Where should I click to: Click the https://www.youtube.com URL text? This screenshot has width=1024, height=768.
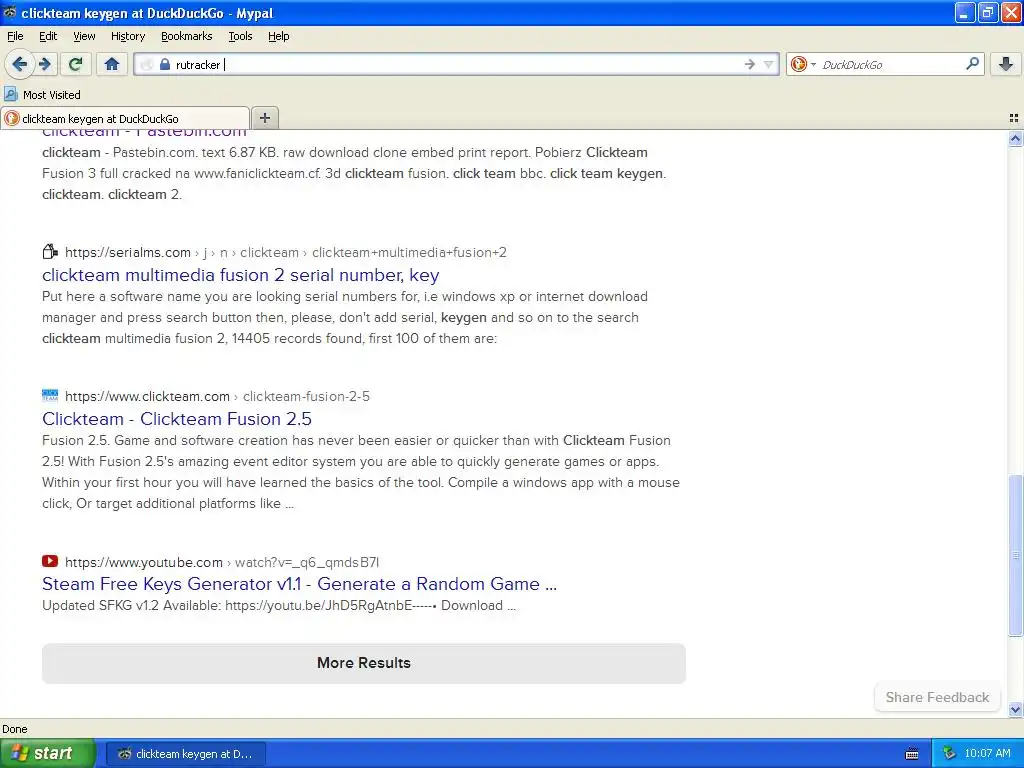tap(144, 562)
